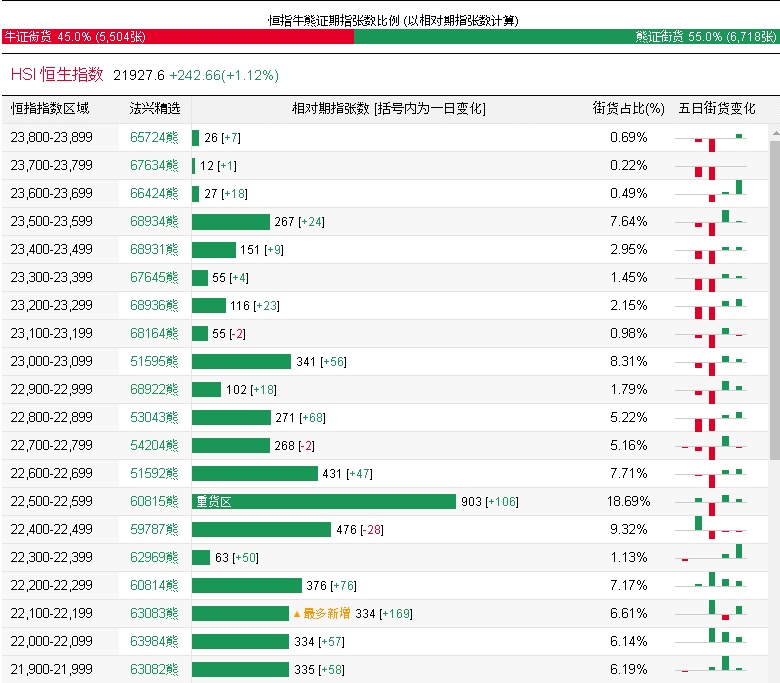
Task: Click the 重货区 bar for 22,500-22,599
Action: pos(324,501)
